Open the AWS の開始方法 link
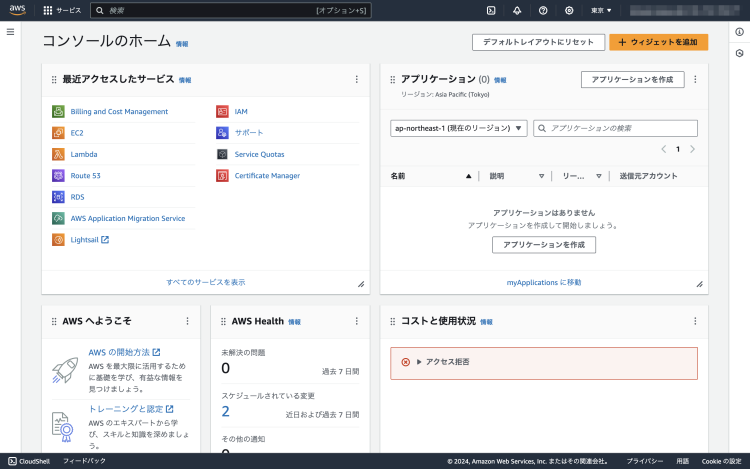750x469 pixels. coord(124,352)
